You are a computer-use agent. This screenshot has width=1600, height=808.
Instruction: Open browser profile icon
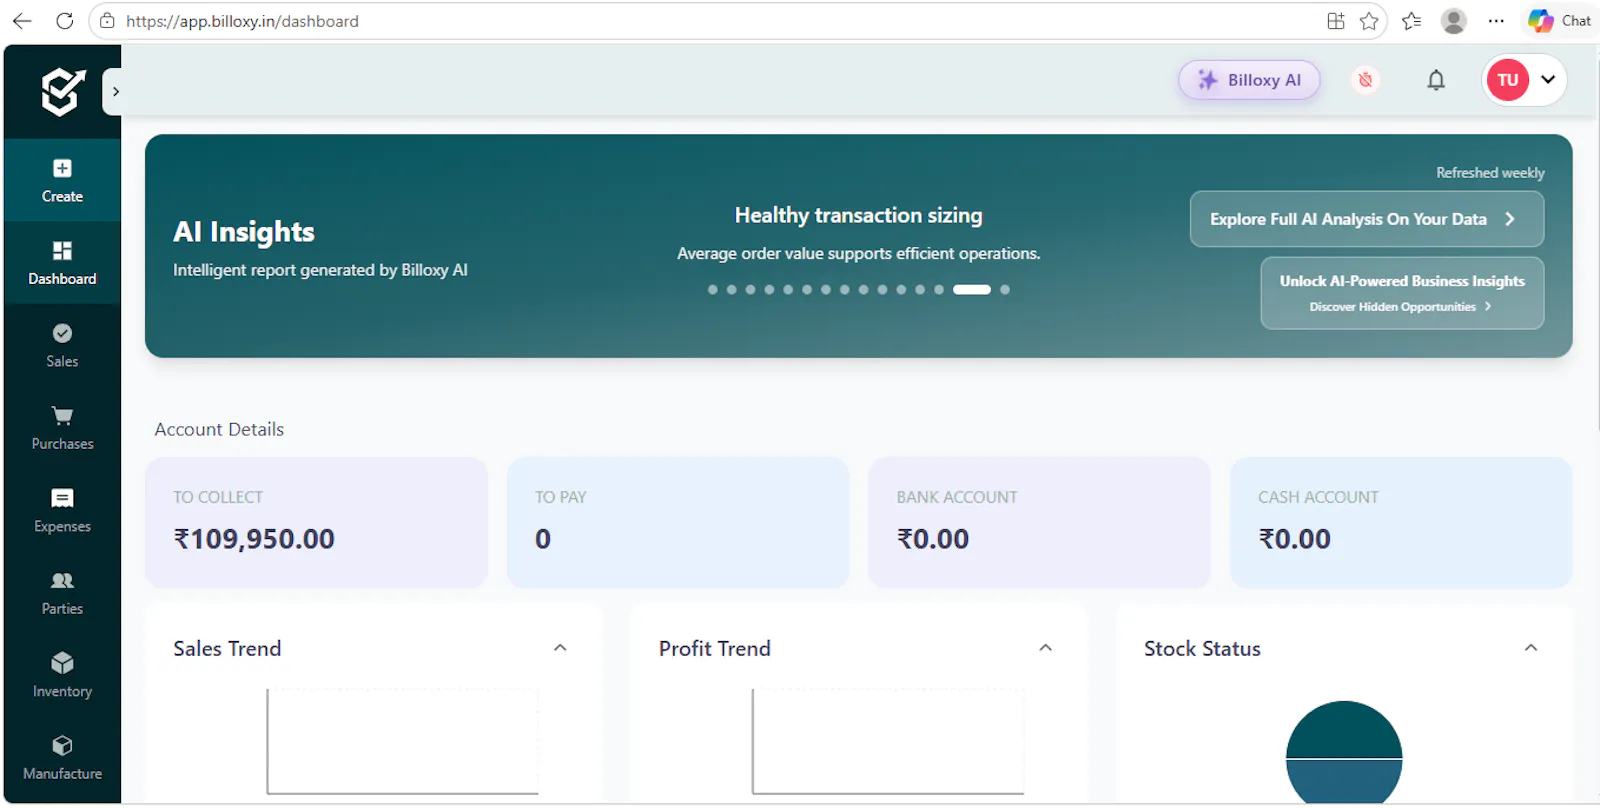pos(1454,21)
